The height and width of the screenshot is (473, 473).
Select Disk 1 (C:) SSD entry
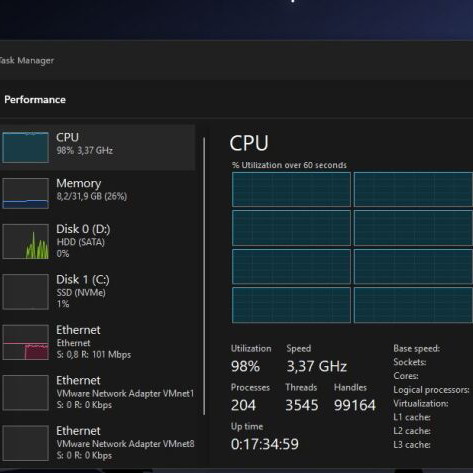pos(97,292)
